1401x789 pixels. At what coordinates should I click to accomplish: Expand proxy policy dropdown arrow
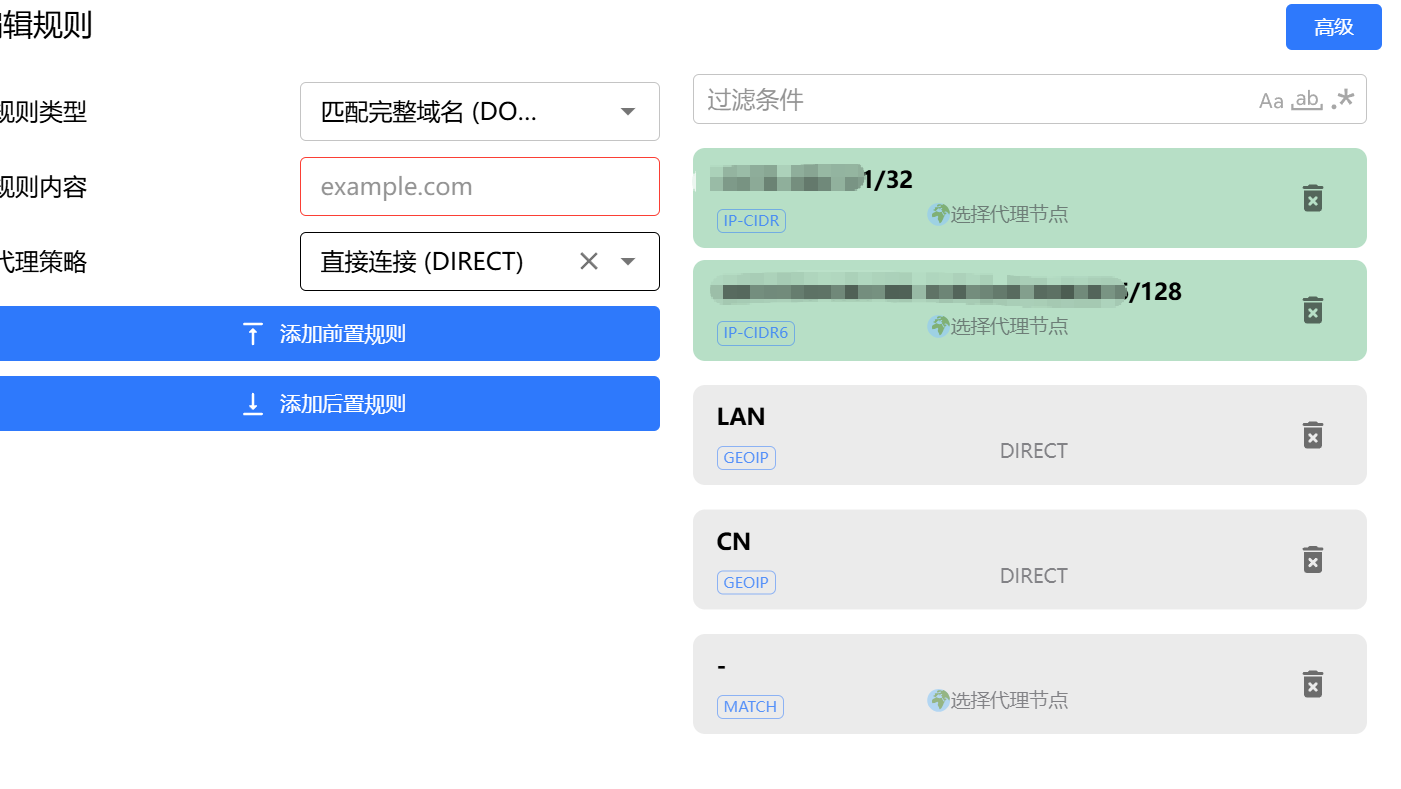(x=628, y=261)
